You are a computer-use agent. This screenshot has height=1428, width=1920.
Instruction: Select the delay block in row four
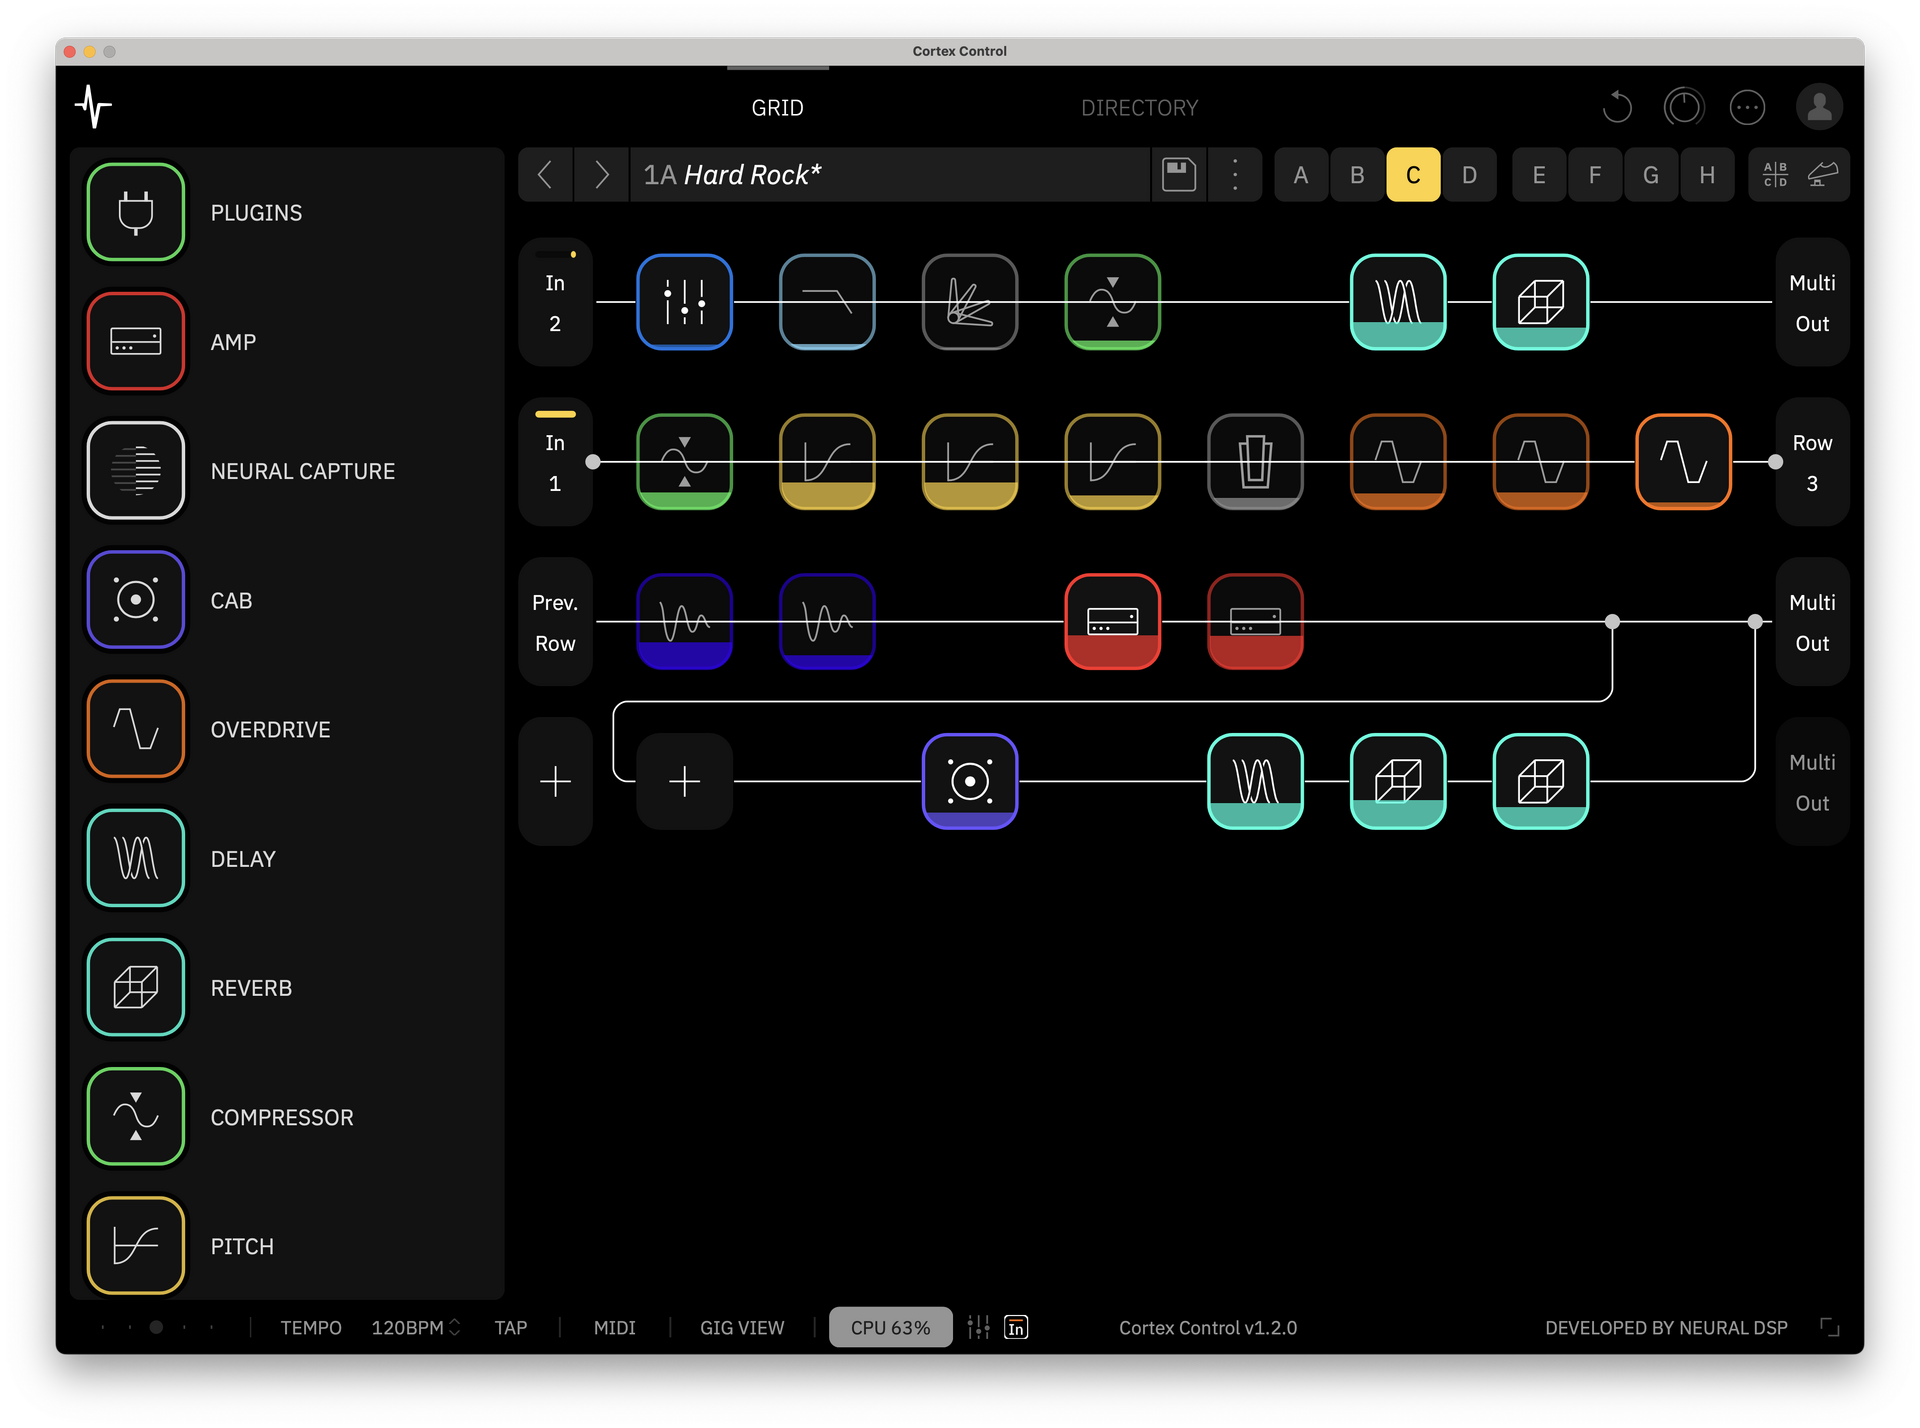click(1255, 782)
